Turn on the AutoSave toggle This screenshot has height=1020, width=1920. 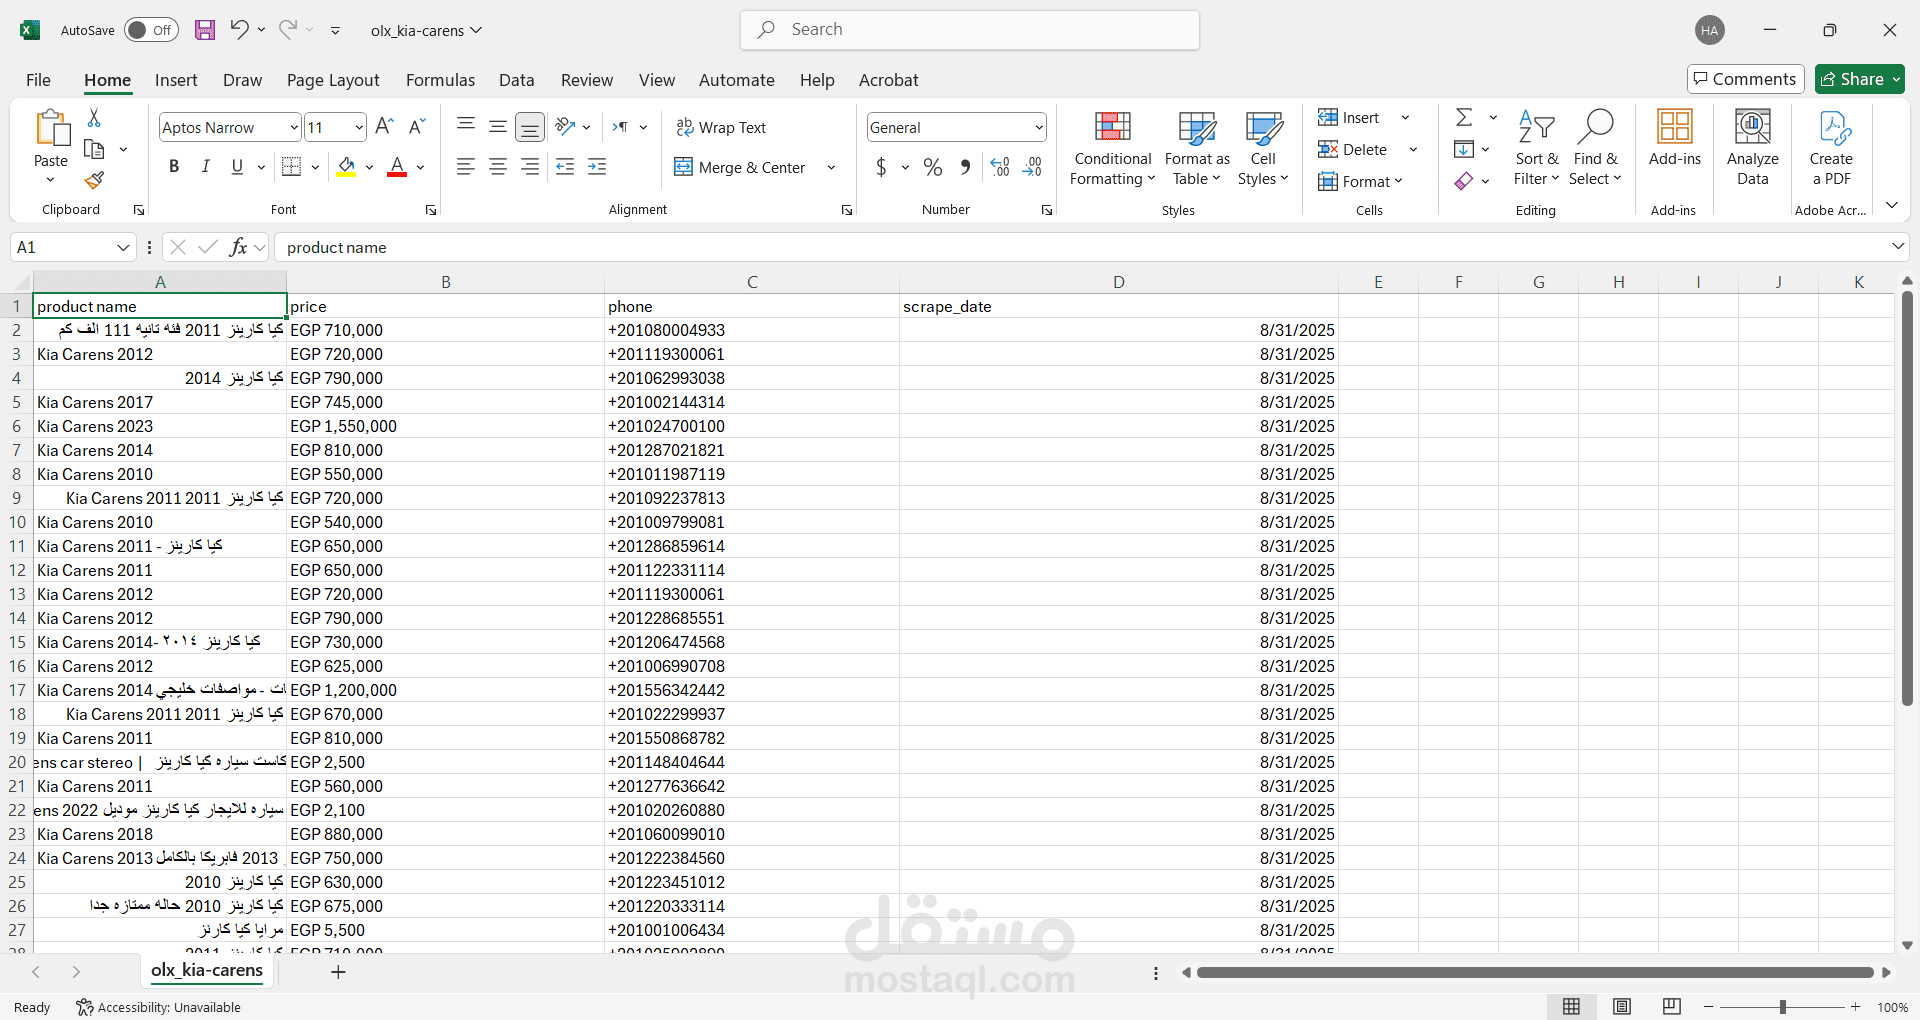click(150, 30)
